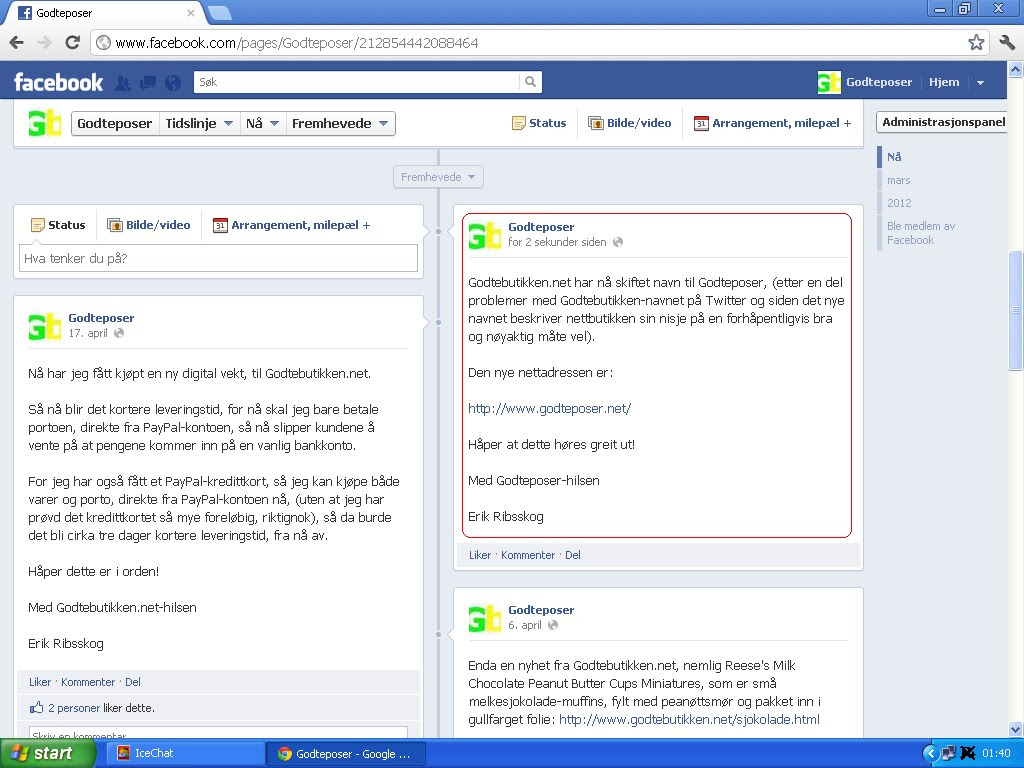View the 2 personer who like this

(x=74, y=708)
